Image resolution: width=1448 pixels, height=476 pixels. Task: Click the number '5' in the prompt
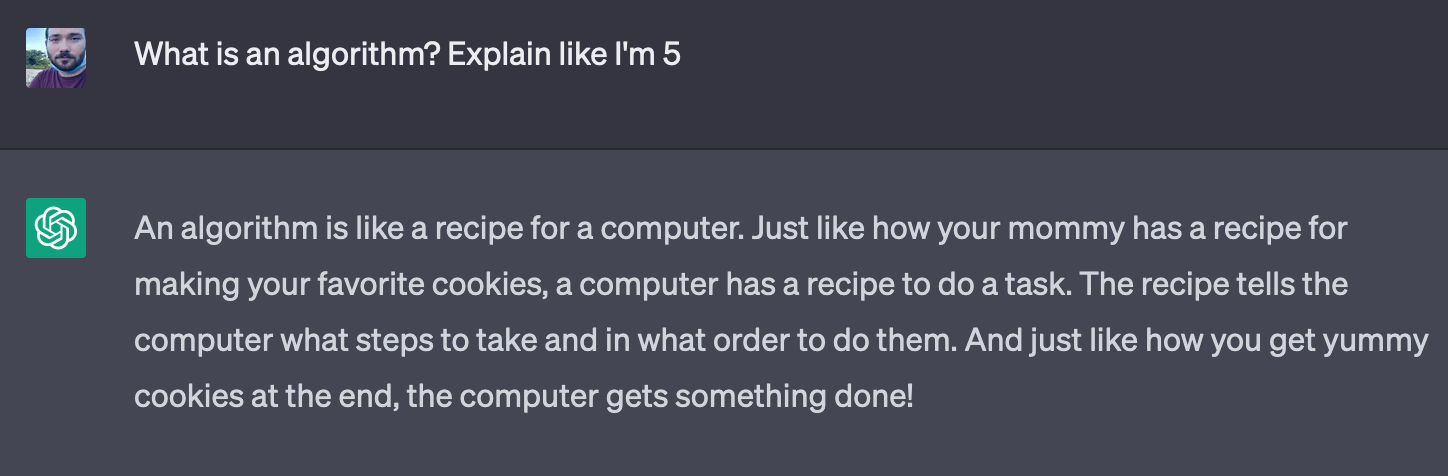pyautogui.click(x=671, y=54)
